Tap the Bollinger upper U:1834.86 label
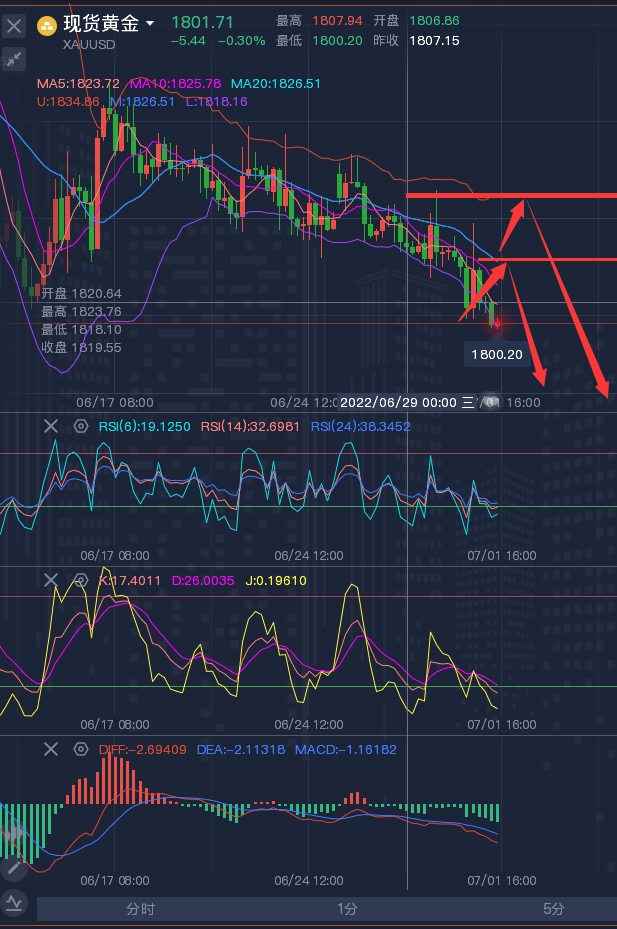The width and height of the screenshot is (617, 929). point(68,101)
